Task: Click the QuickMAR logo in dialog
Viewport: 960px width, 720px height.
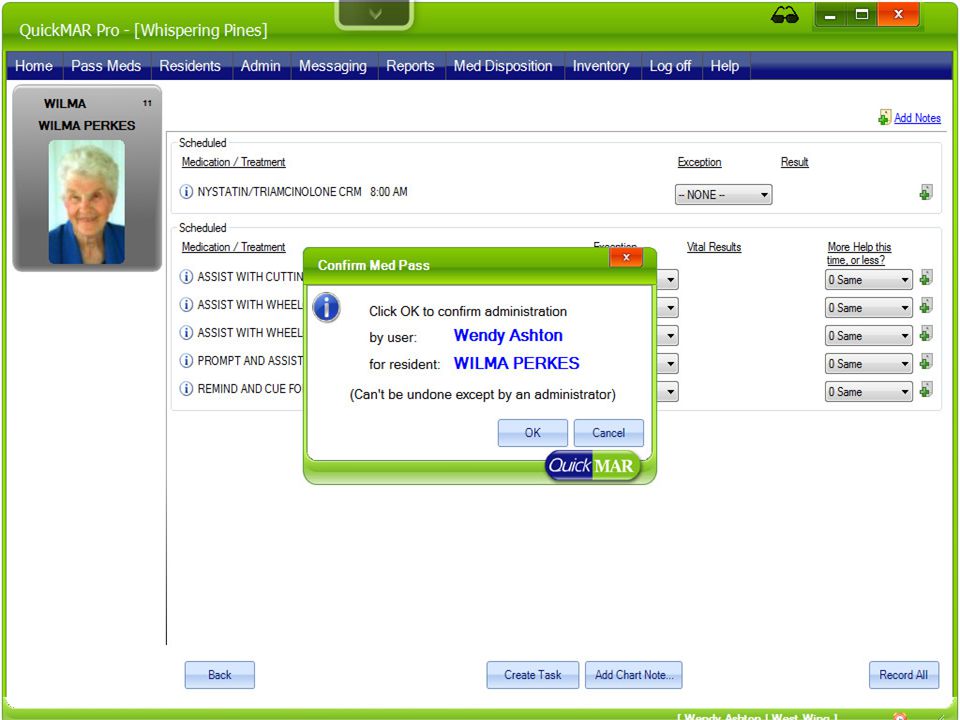Action: click(592, 466)
